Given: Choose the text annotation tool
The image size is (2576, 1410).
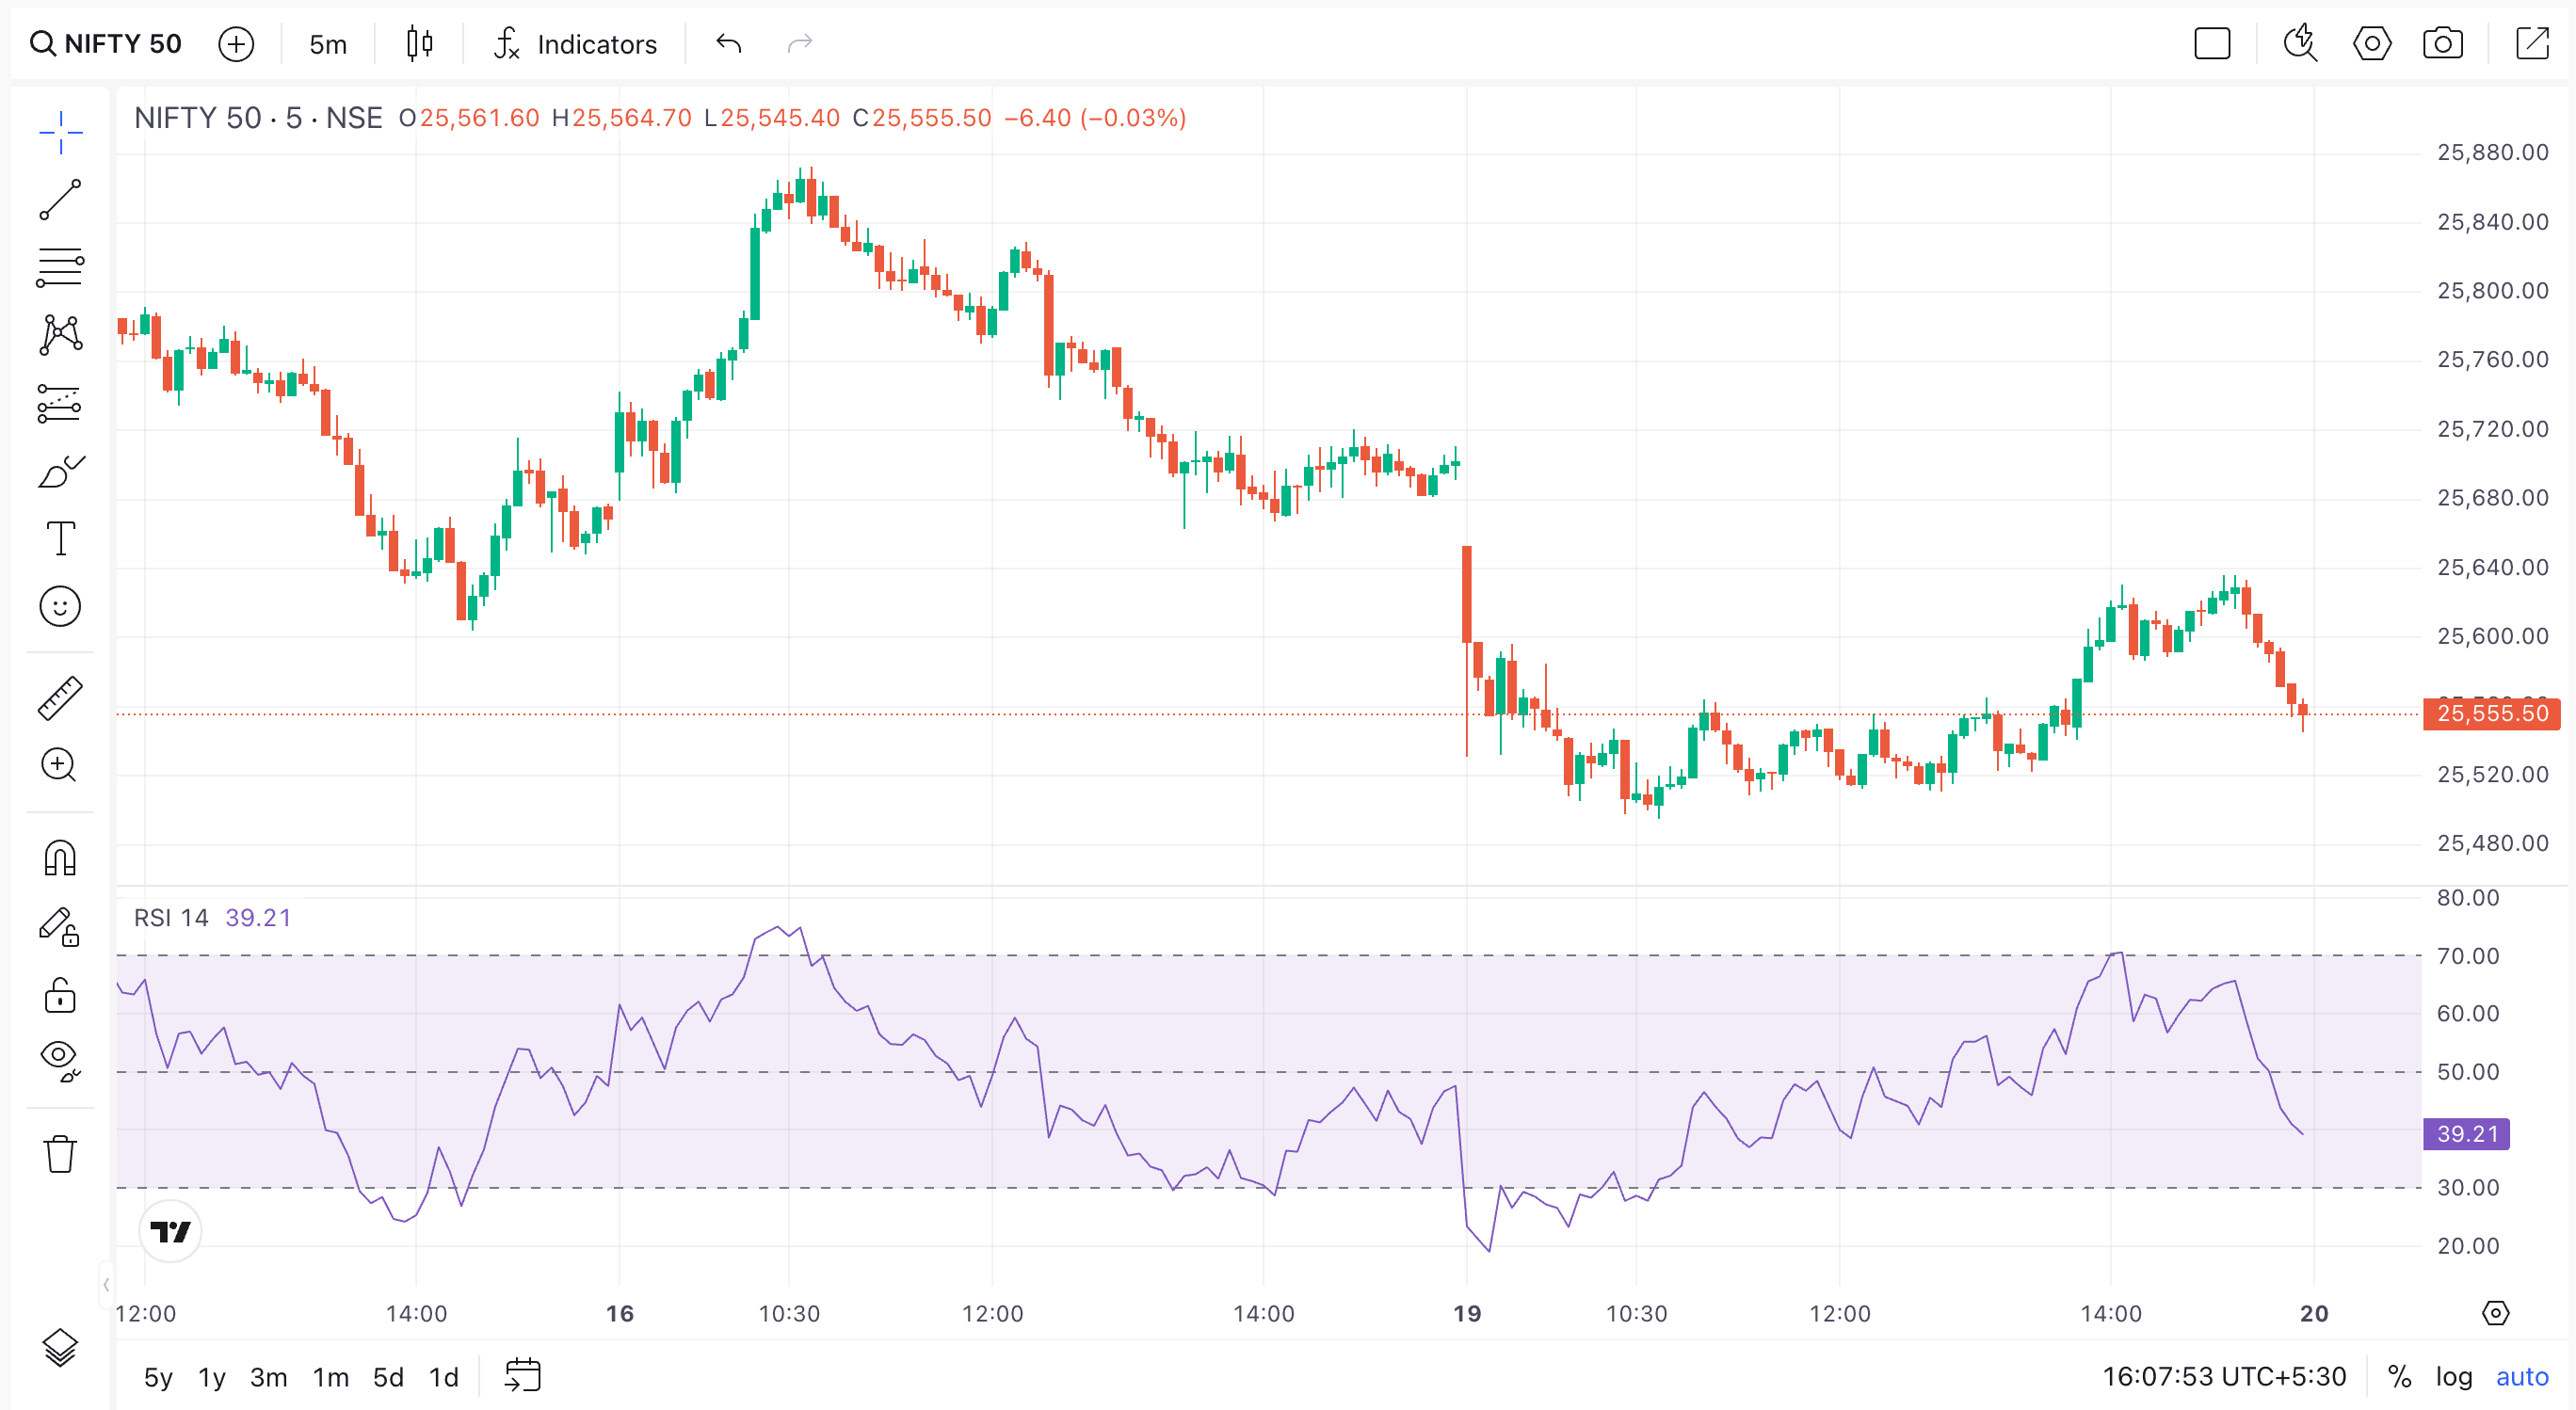Looking at the screenshot, I should pos(60,539).
